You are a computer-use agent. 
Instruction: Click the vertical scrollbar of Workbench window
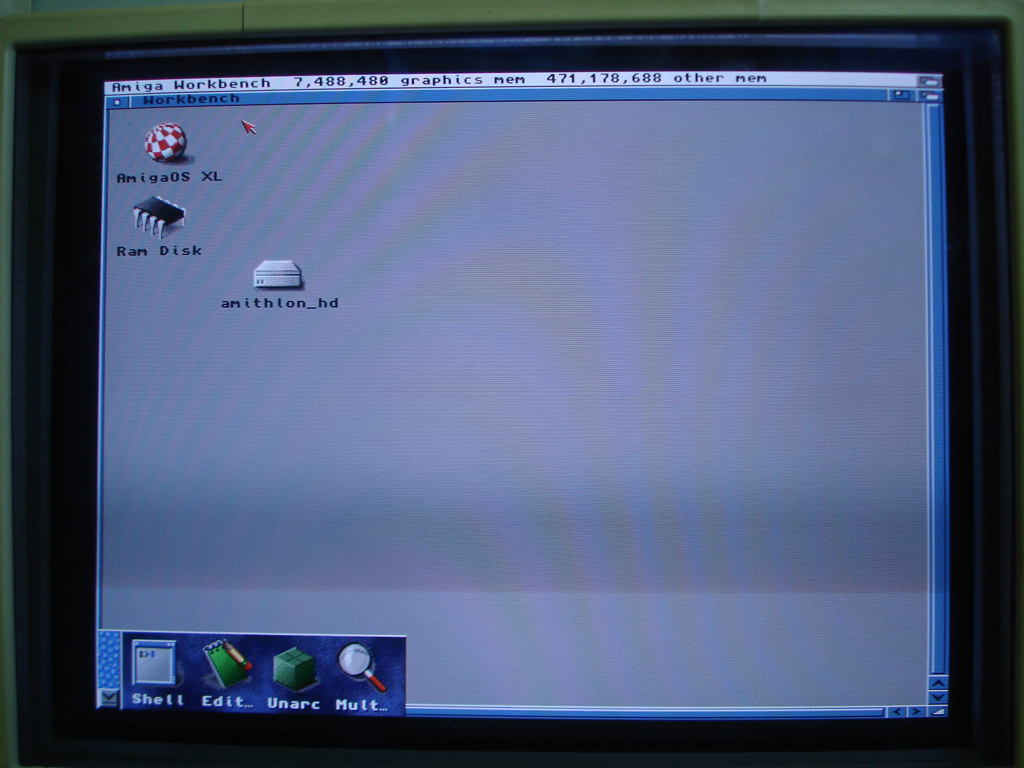tap(936, 389)
